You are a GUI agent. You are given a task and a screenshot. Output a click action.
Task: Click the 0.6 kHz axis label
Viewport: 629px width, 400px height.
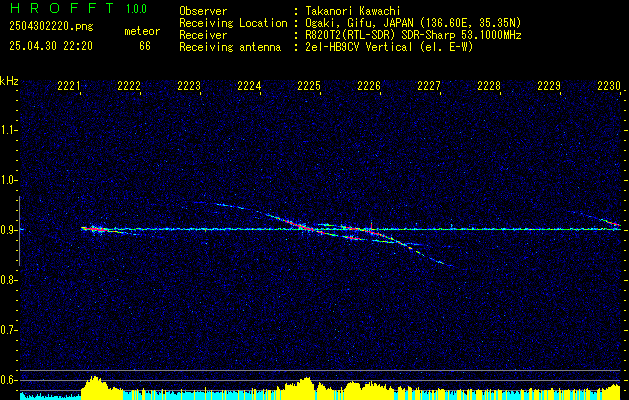[8, 380]
